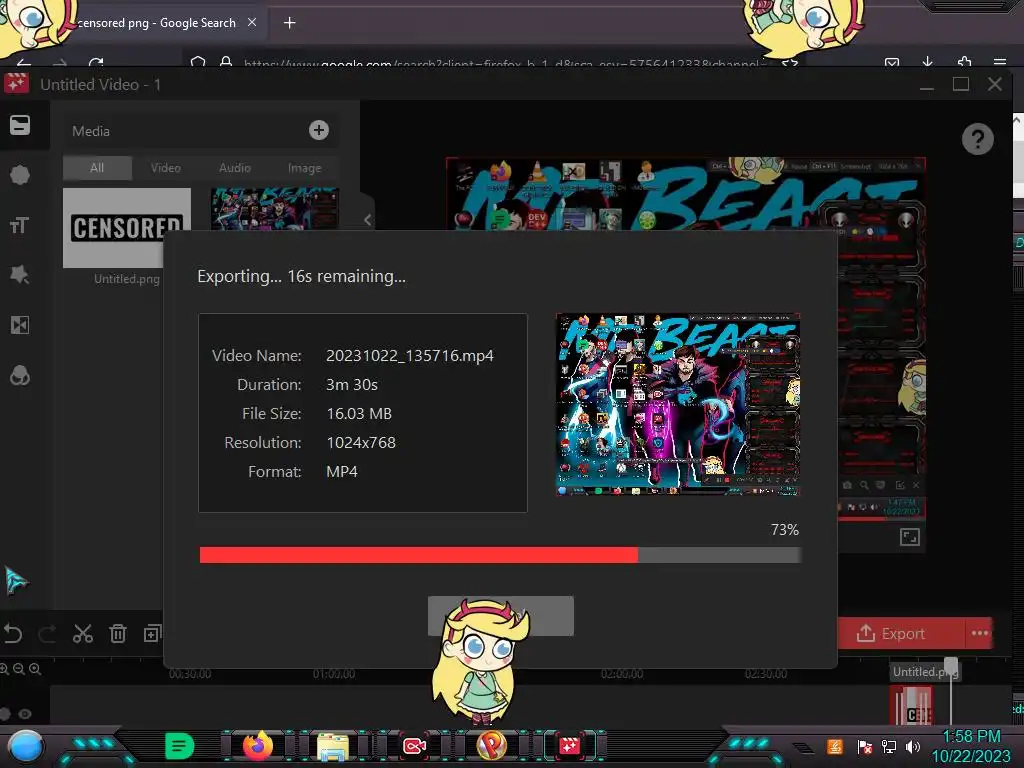Select the Untitled.png clip on timeline
The height and width of the screenshot is (768, 1024).
911,705
